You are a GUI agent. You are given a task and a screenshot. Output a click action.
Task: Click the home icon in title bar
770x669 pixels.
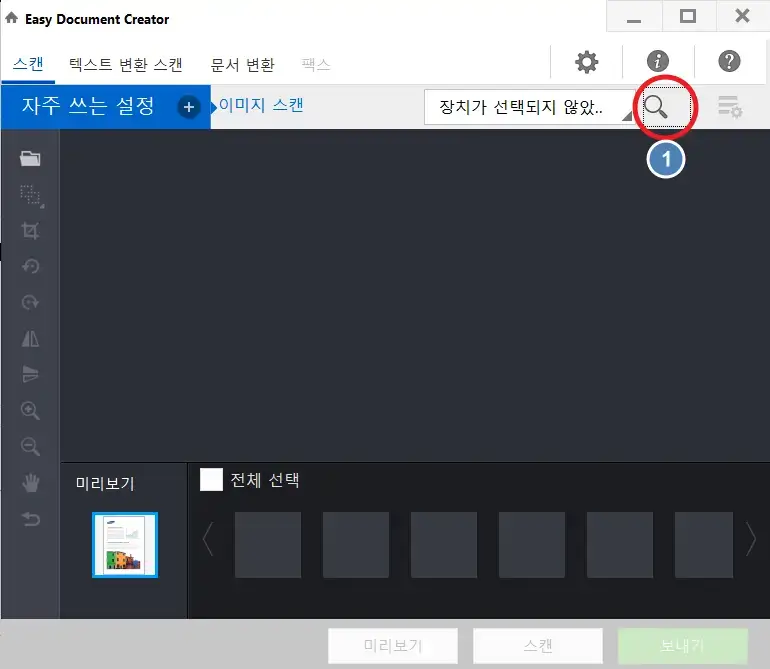[11, 18]
